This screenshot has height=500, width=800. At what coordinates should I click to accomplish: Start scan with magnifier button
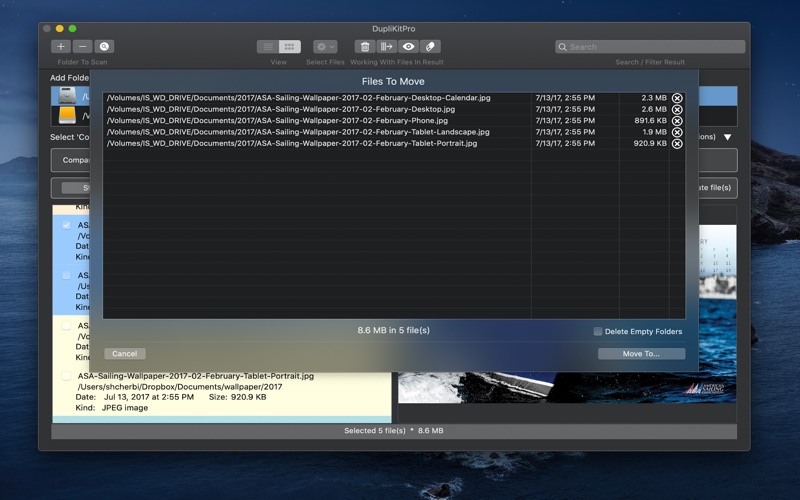104,46
